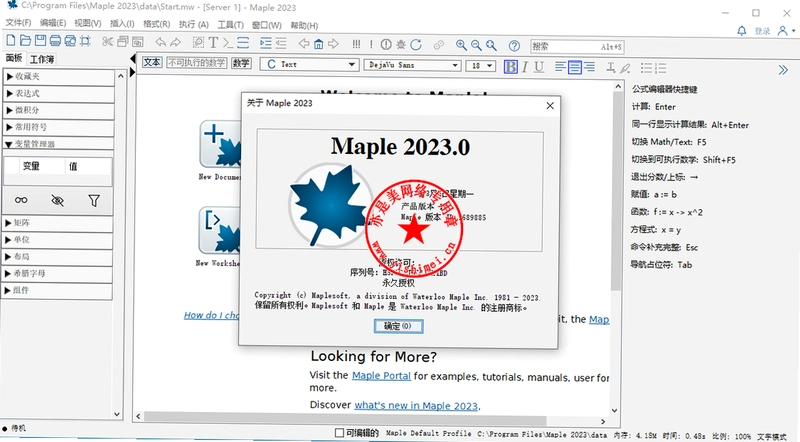Print the document via the printer icon

tap(55, 41)
